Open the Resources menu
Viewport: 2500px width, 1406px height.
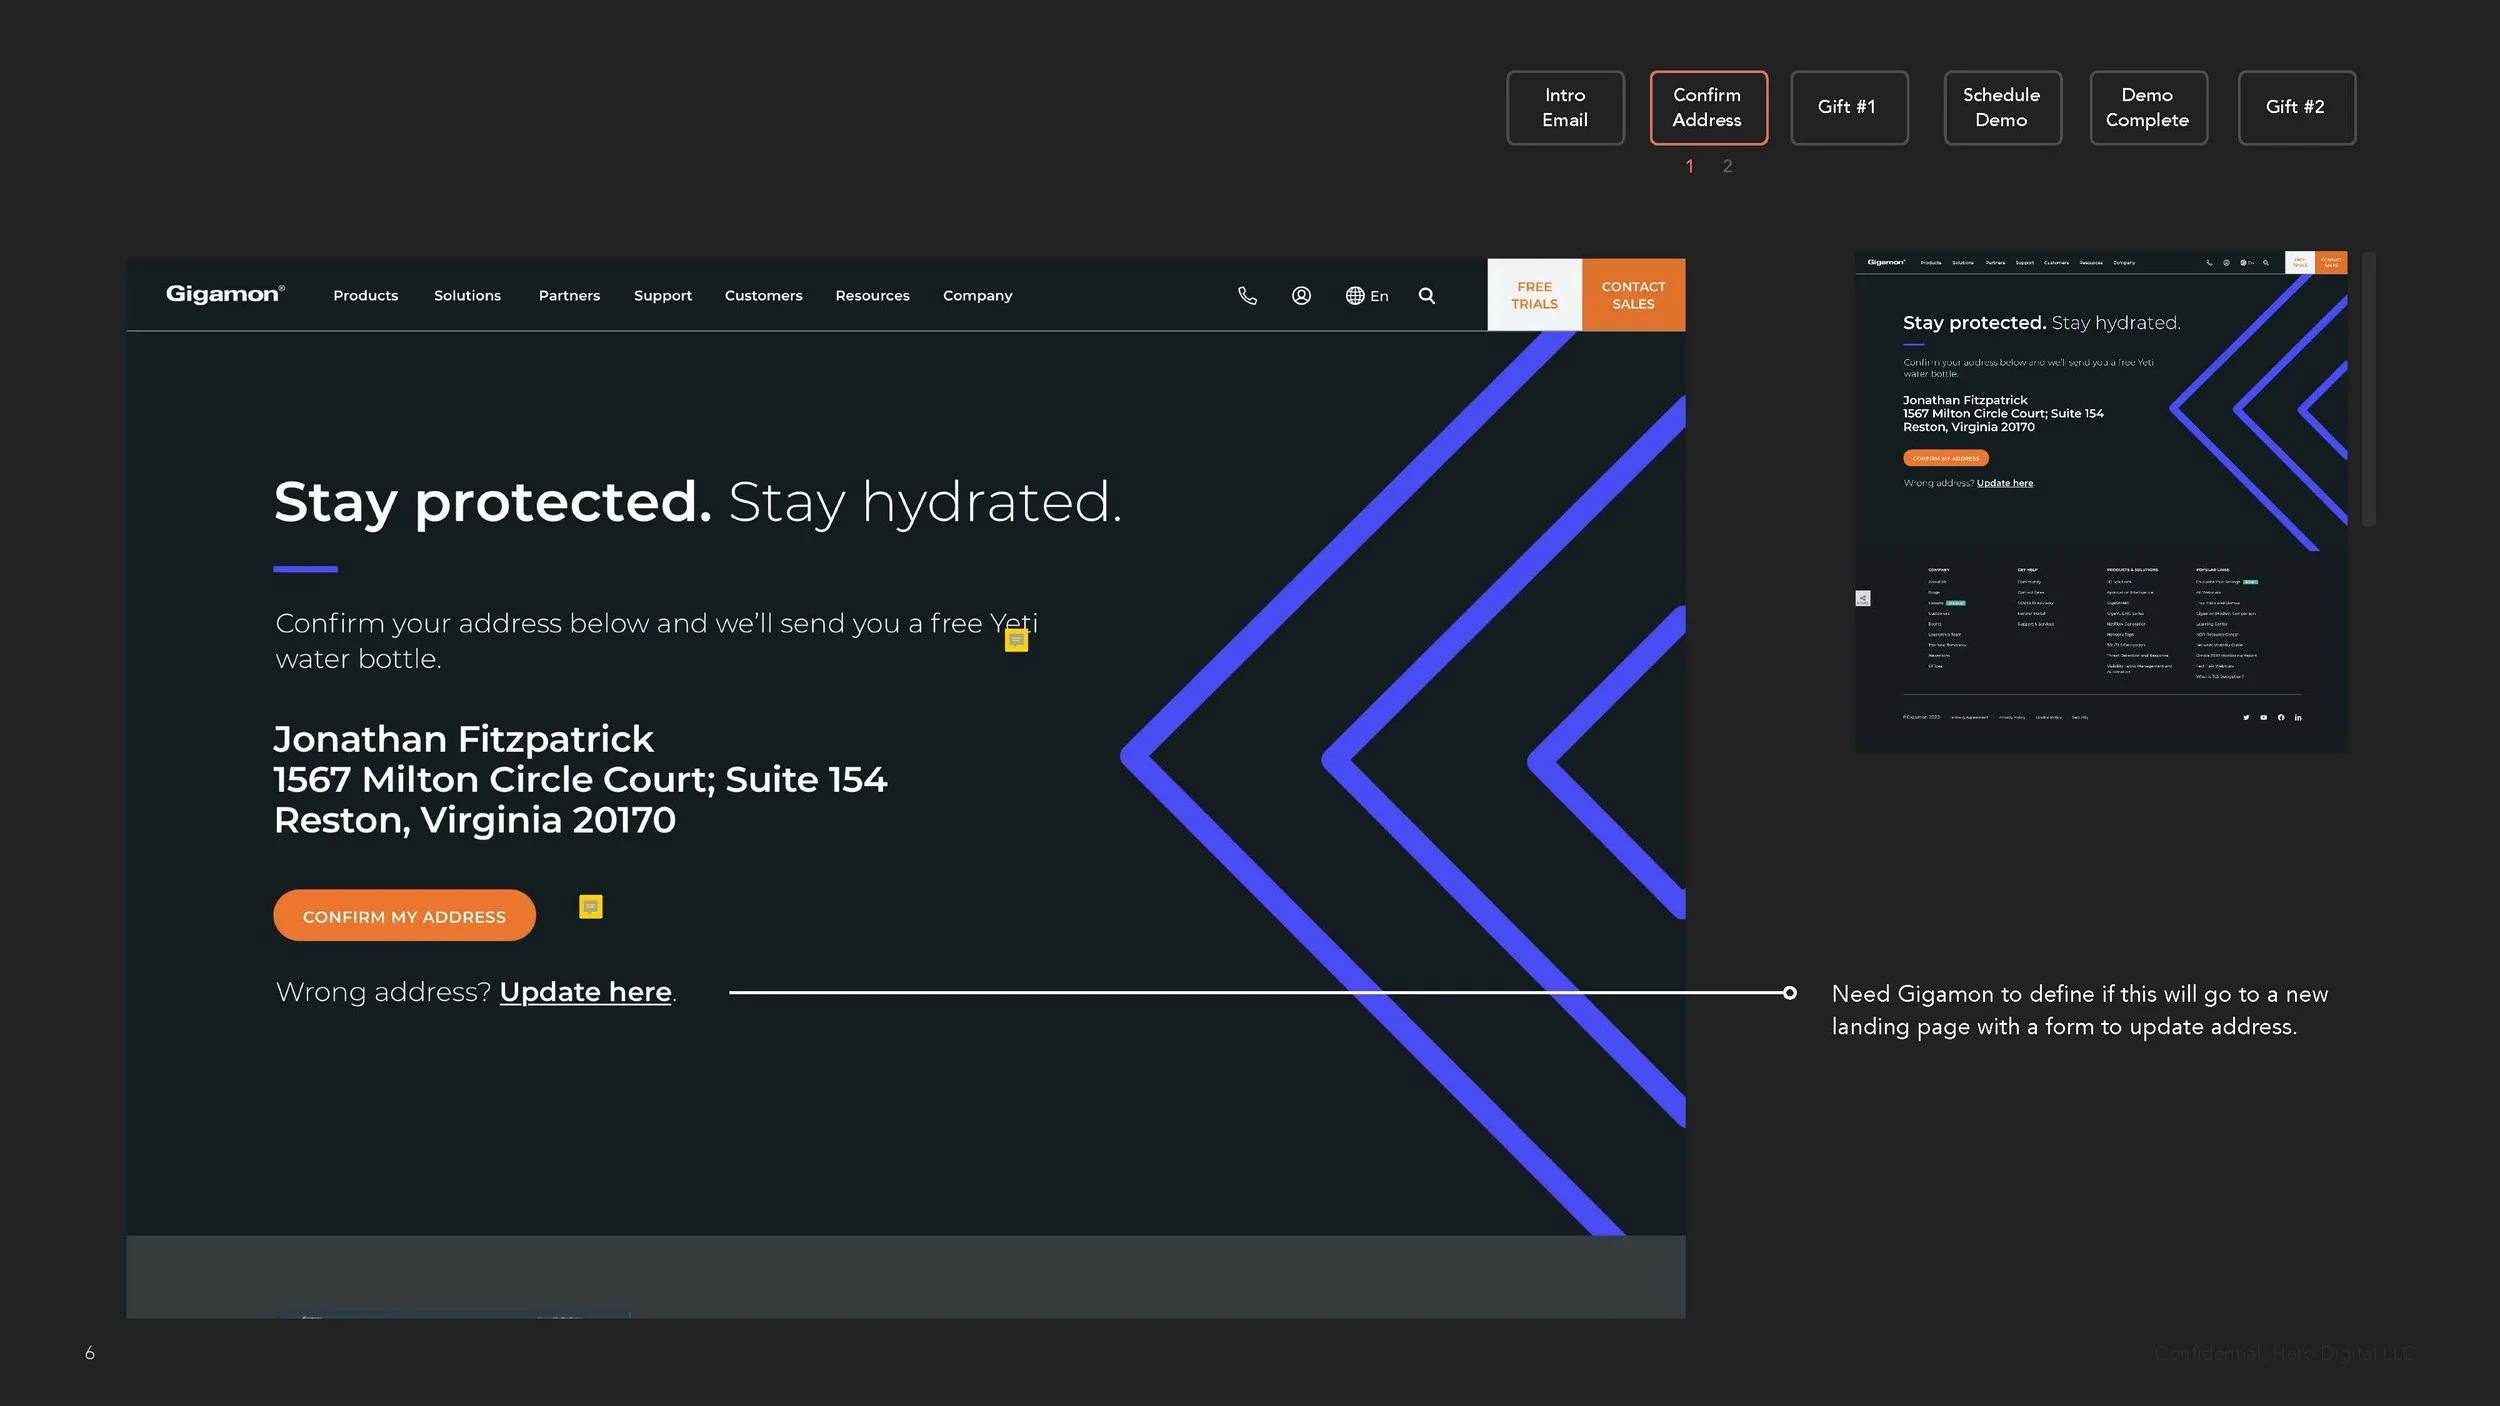(x=873, y=295)
